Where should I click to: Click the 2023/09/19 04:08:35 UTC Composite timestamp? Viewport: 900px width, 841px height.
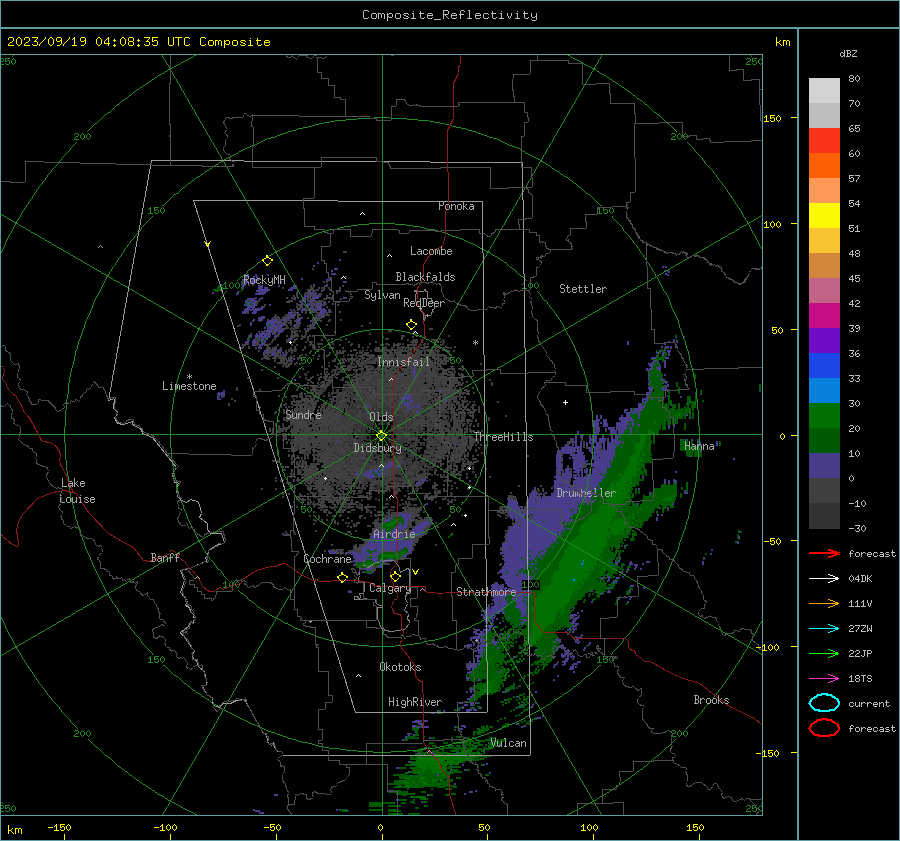138,41
